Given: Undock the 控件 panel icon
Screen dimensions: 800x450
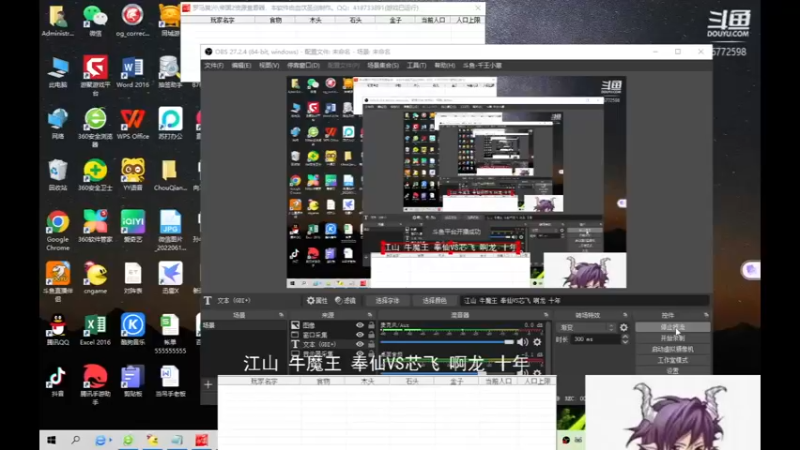Looking at the screenshot, I should (706, 315).
